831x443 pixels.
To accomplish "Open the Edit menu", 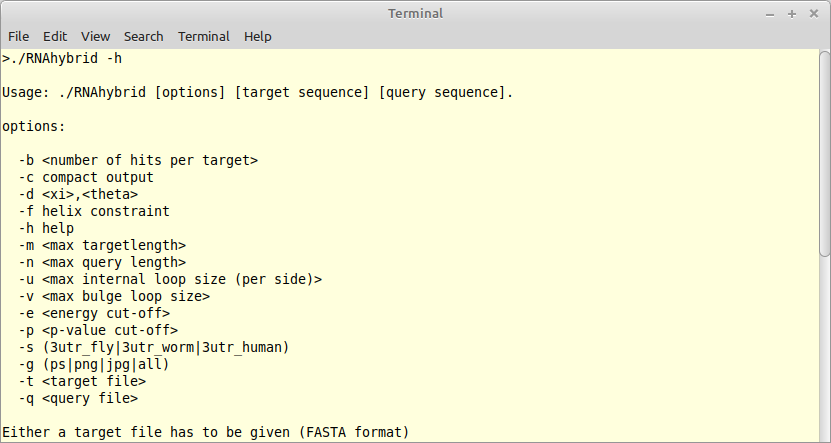I will click(55, 37).
